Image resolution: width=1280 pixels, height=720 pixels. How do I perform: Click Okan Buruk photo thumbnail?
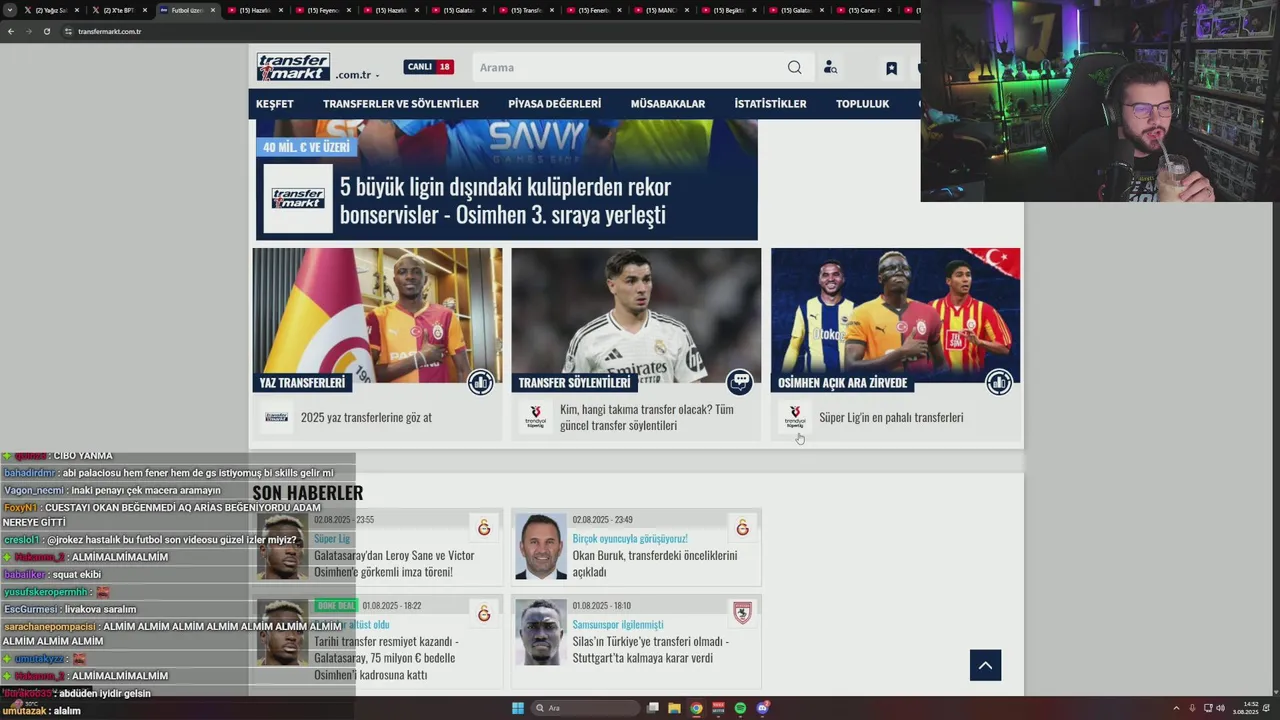point(541,547)
